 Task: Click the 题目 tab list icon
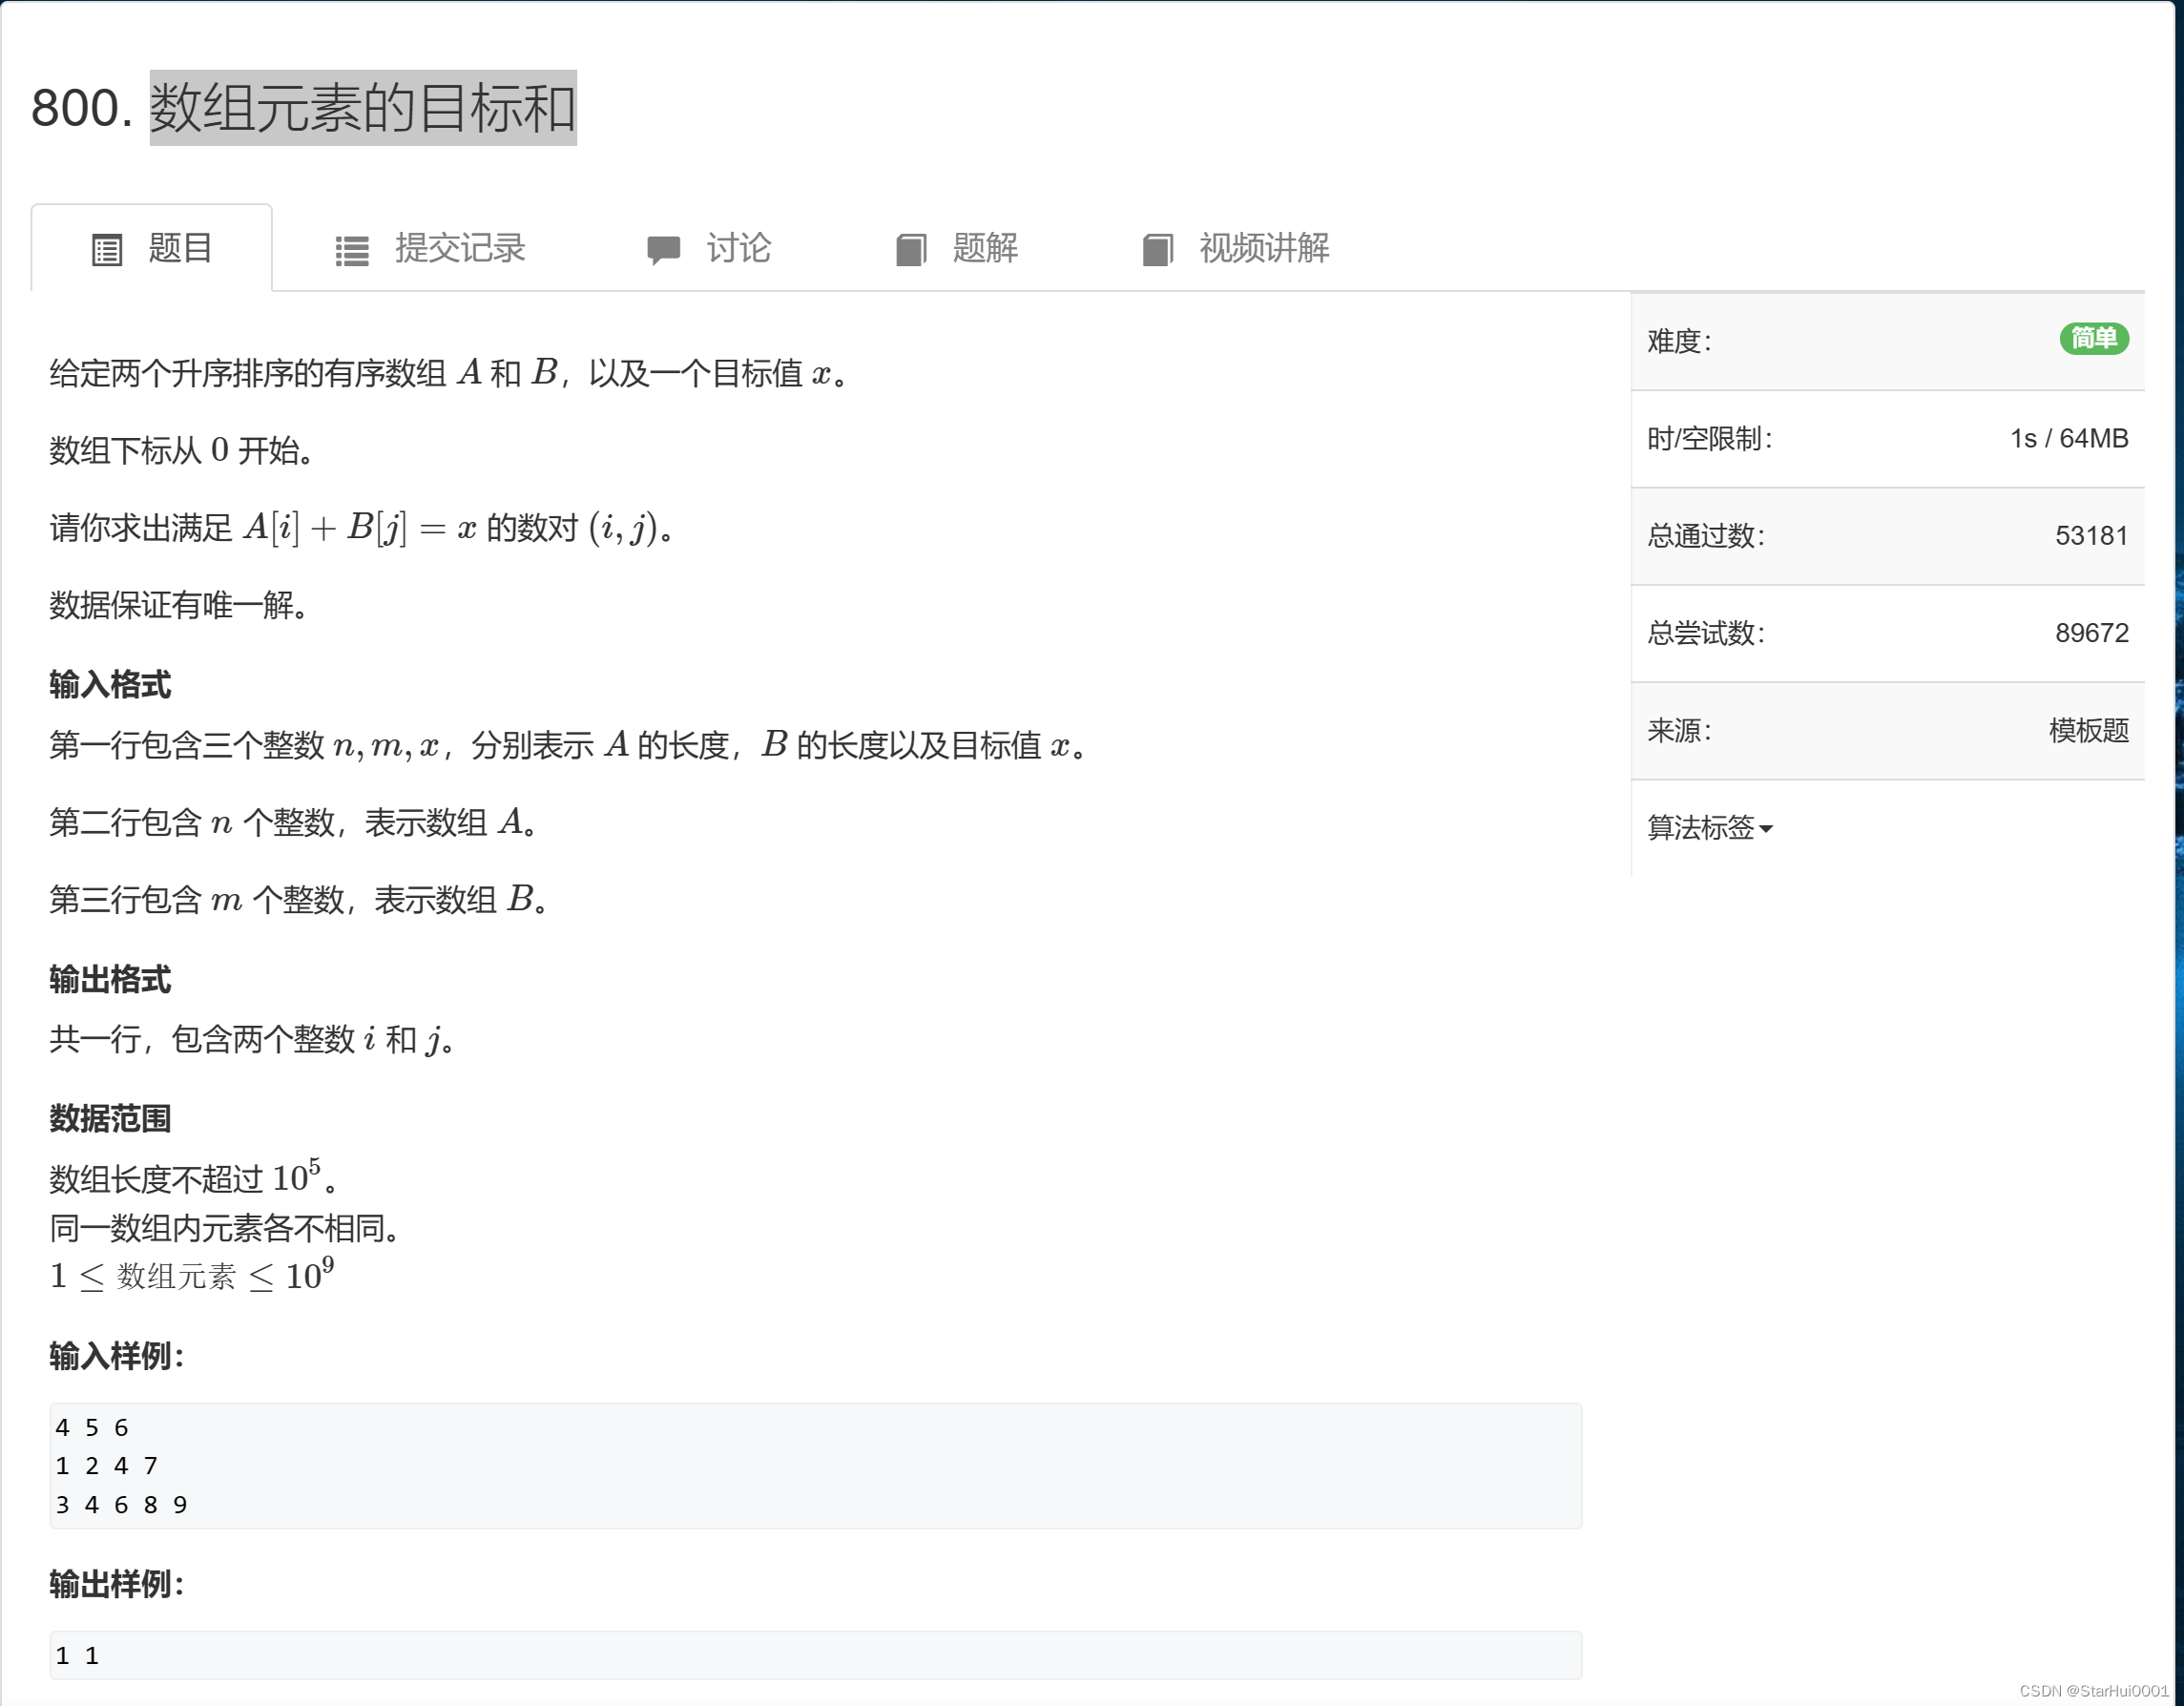coord(106,249)
